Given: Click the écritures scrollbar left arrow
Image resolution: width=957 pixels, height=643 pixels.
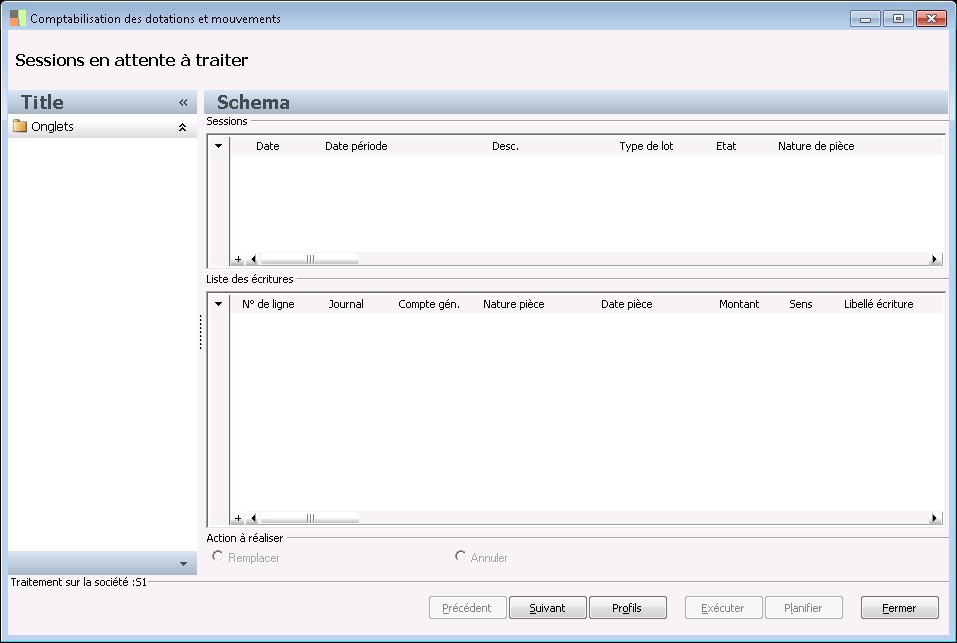Looking at the screenshot, I should (253, 518).
